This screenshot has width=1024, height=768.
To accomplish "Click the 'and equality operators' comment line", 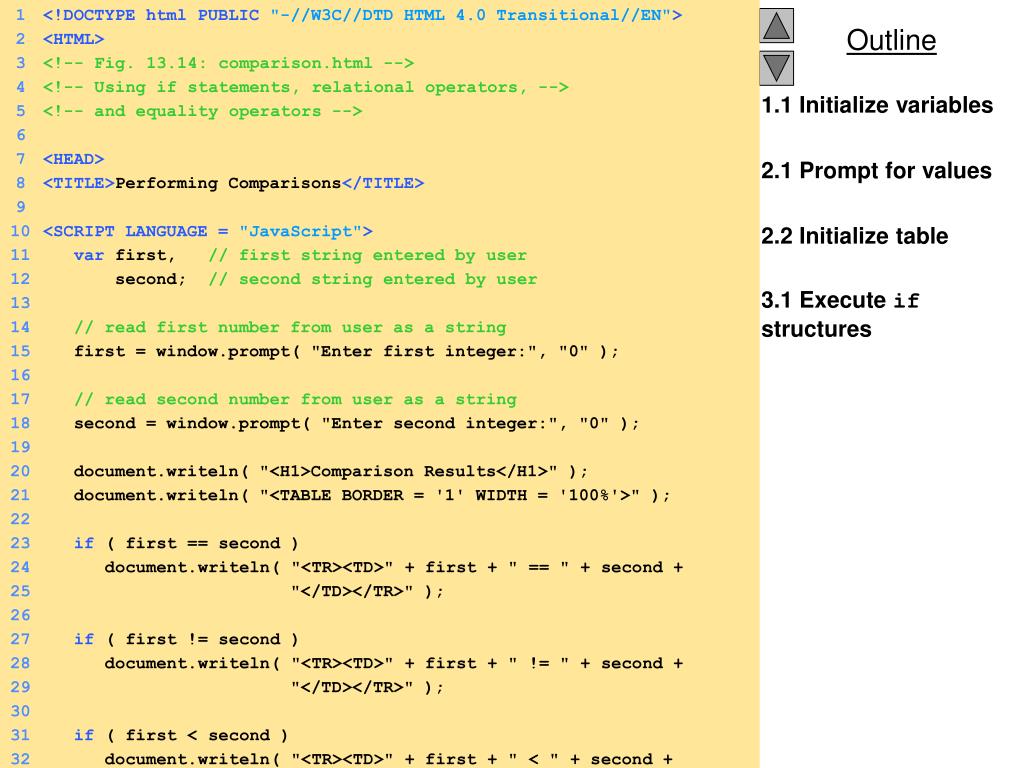I will click(x=202, y=112).
